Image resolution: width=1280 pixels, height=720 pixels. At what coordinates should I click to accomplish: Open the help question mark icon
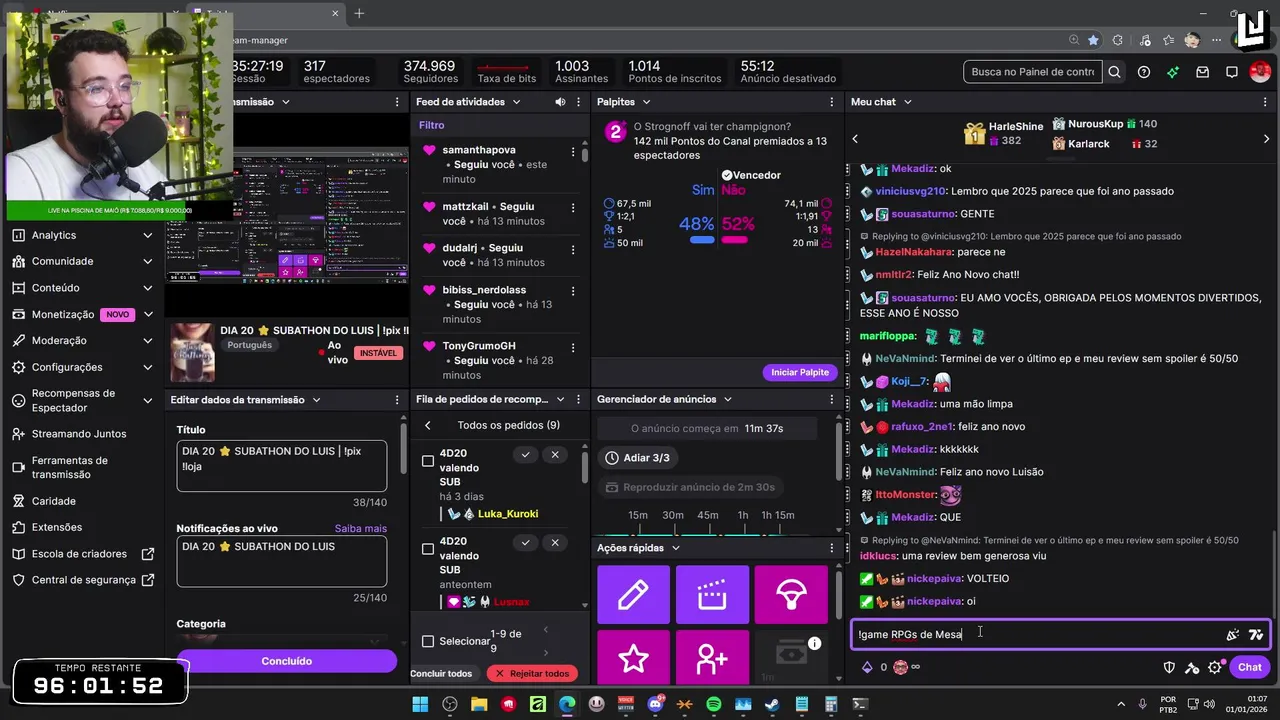coord(1144,72)
